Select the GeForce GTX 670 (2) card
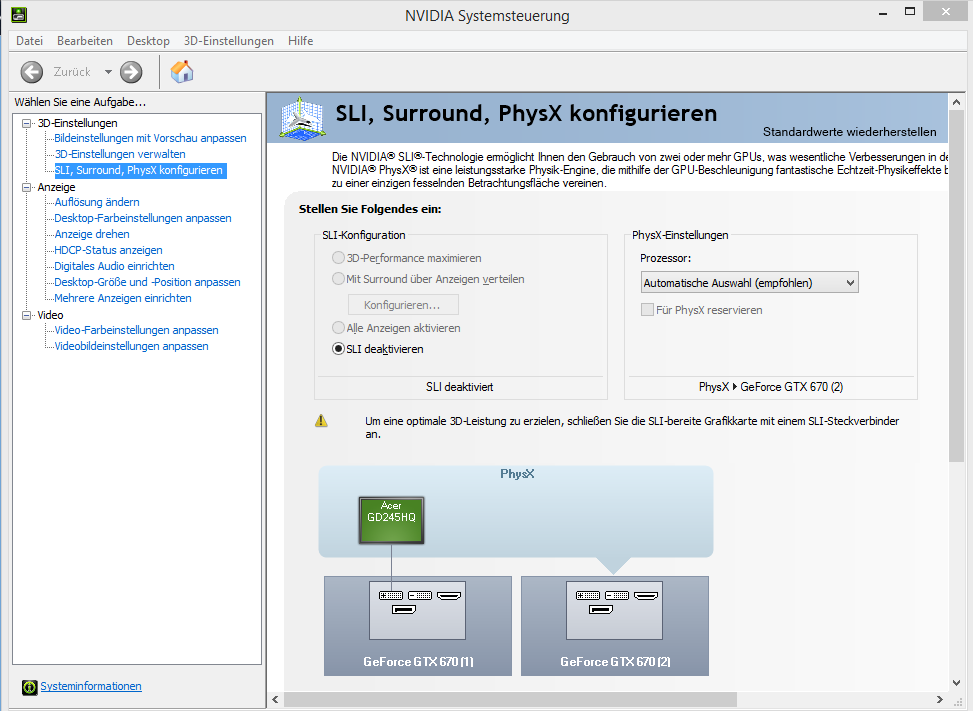Image resolution: width=973 pixels, height=711 pixels. (x=614, y=626)
